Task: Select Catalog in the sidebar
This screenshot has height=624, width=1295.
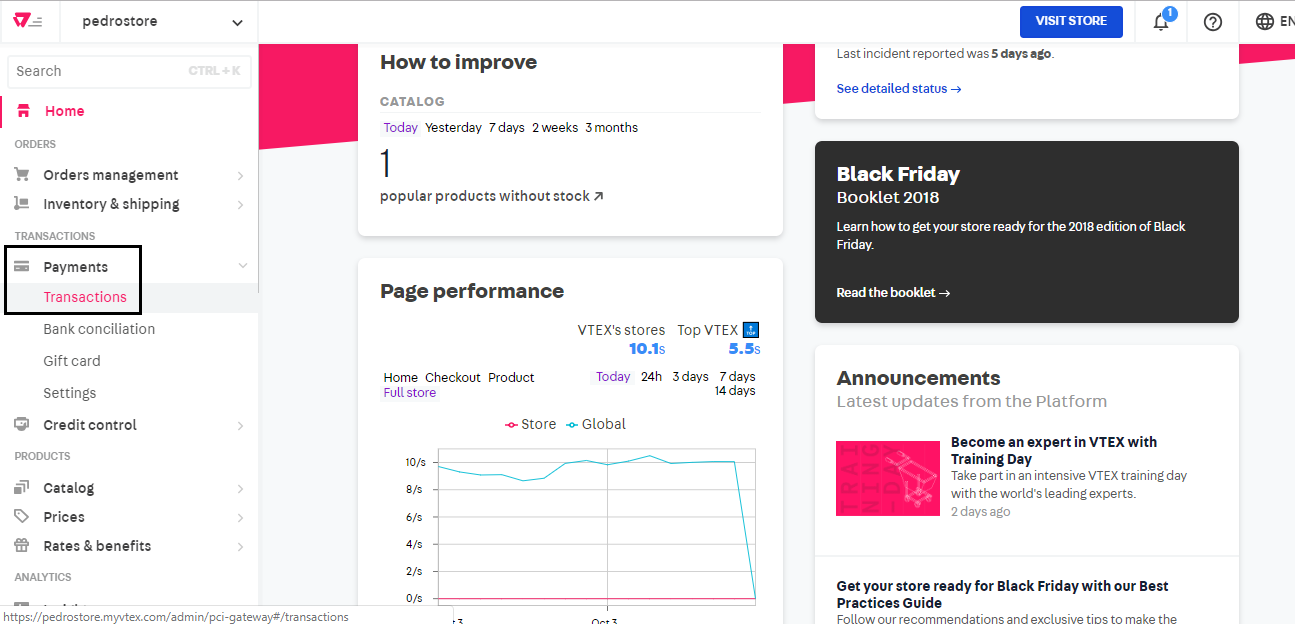Action: 69,488
